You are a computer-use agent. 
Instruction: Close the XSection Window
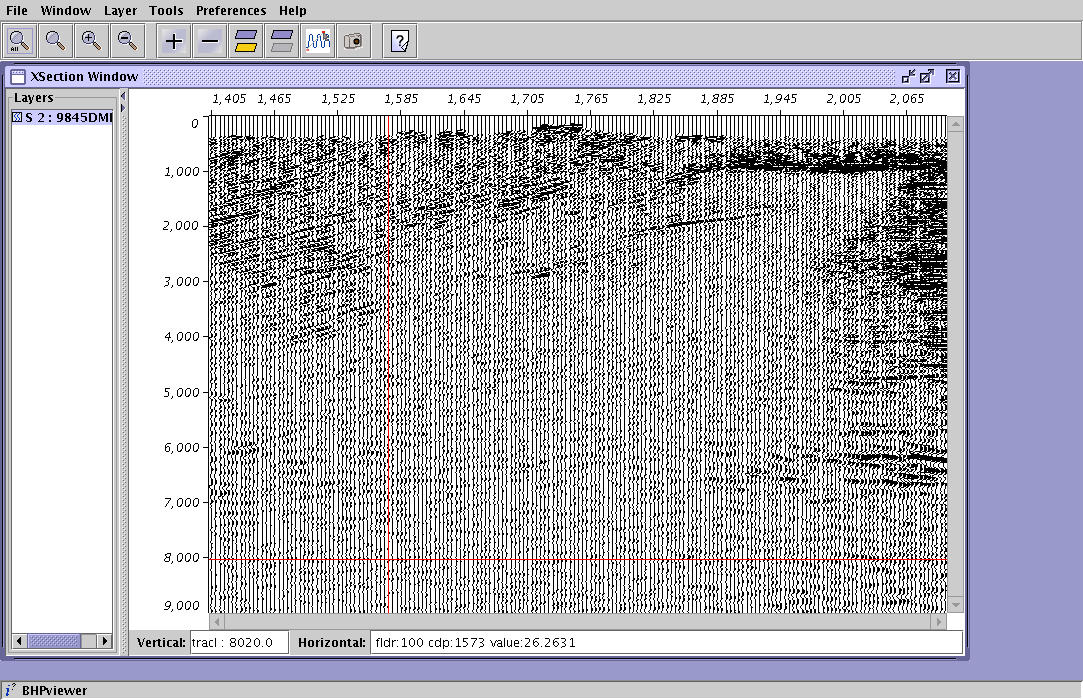tap(952, 76)
